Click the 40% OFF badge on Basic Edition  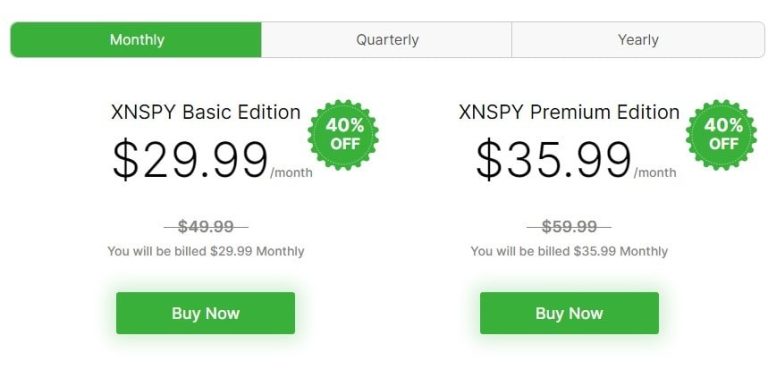(343, 135)
